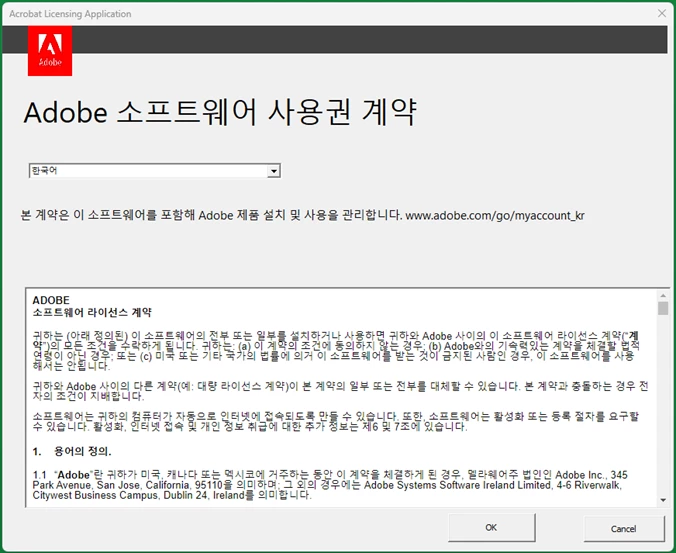Click the heading Adobe 소프트웨어 사용권 계약

[220, 112]
